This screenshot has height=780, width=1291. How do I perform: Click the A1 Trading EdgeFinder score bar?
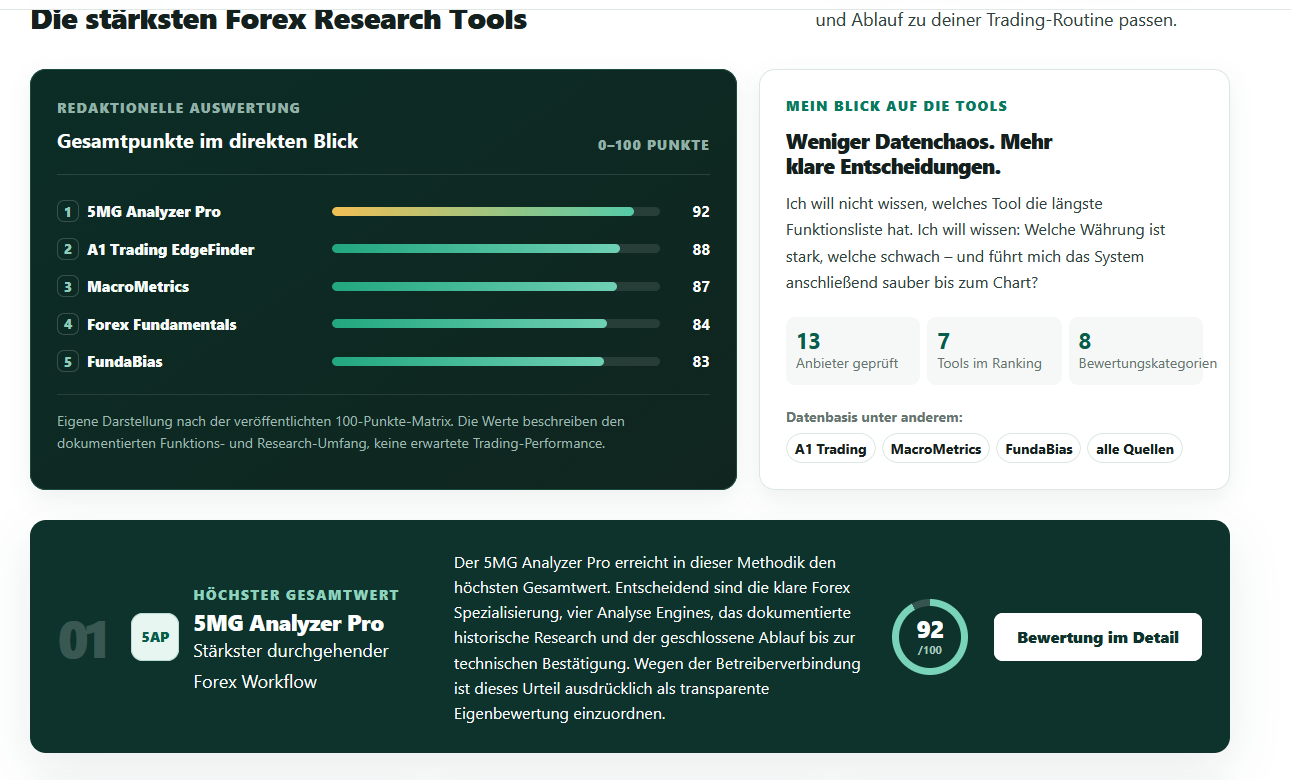(x=496, y=249)
